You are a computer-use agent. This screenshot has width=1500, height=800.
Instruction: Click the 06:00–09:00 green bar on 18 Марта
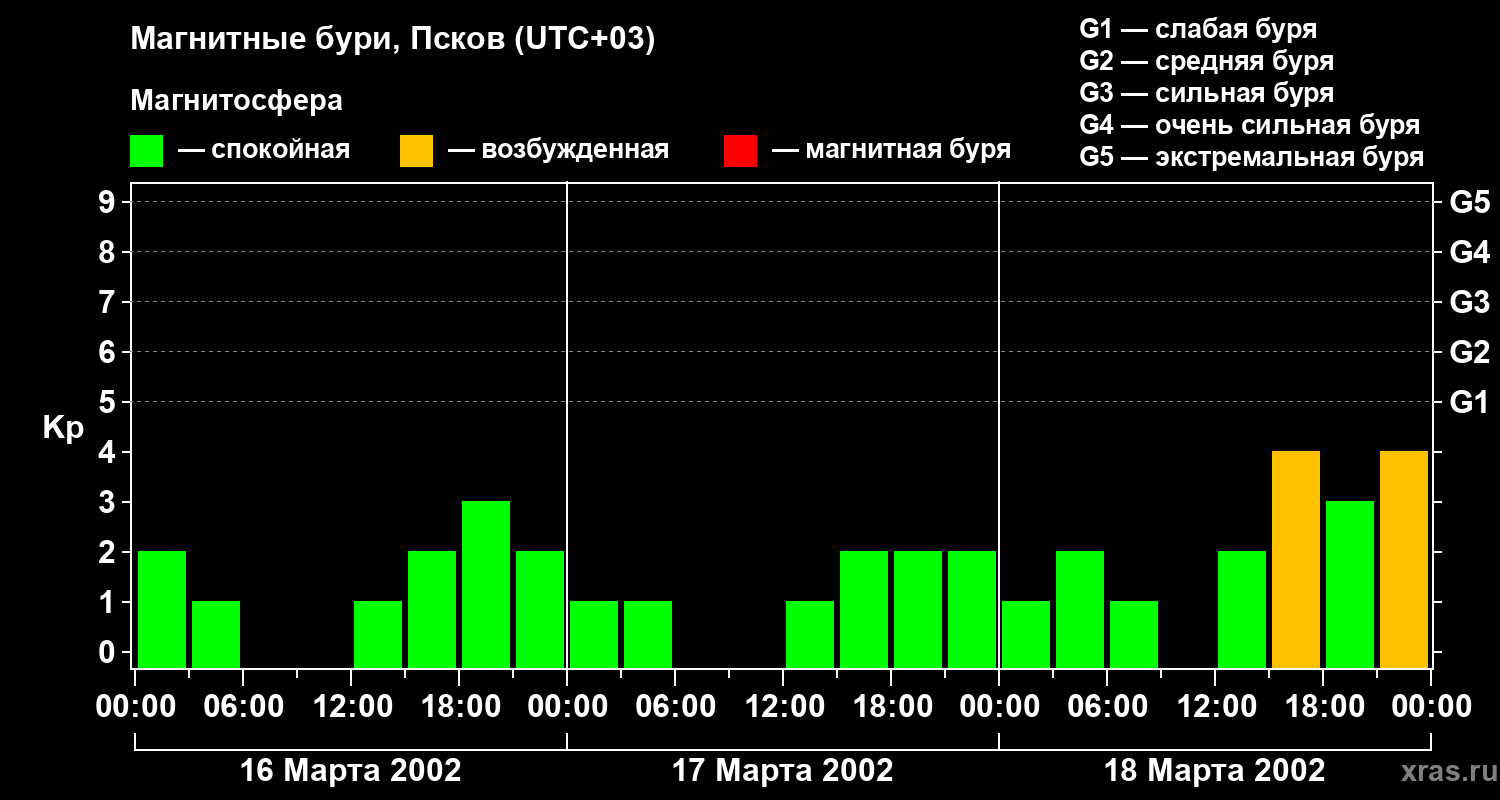pyautogui.click(x=1134, y=634)
